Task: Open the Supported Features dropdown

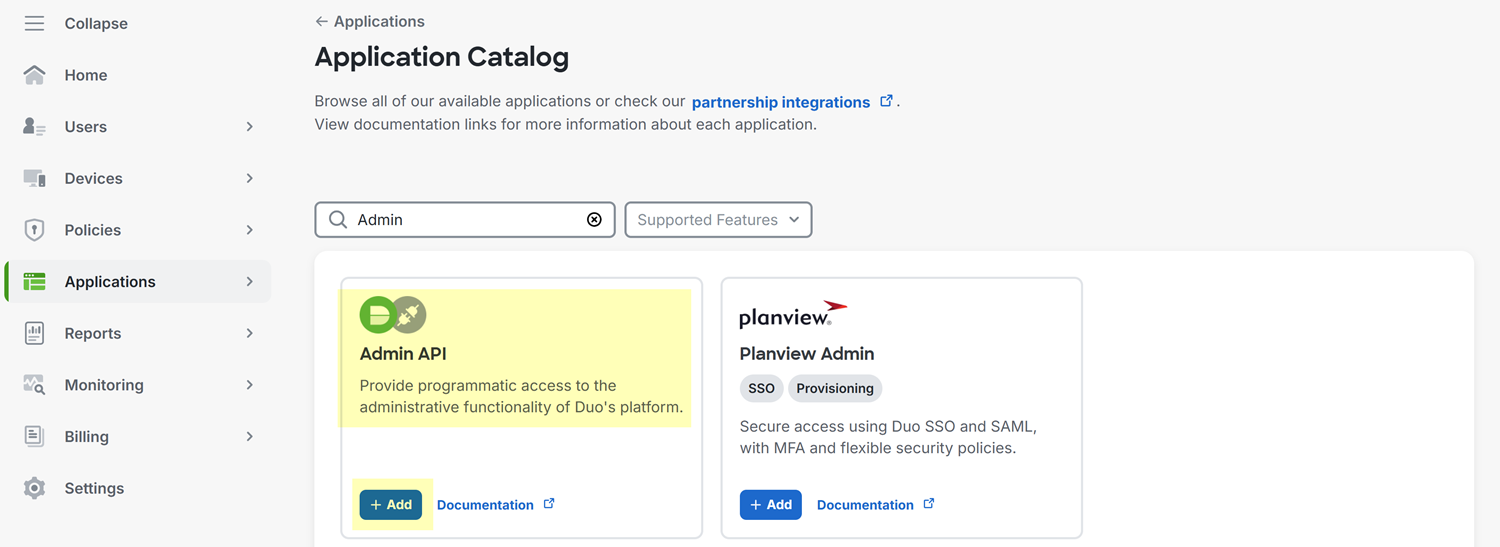Action: coord(718,220)
